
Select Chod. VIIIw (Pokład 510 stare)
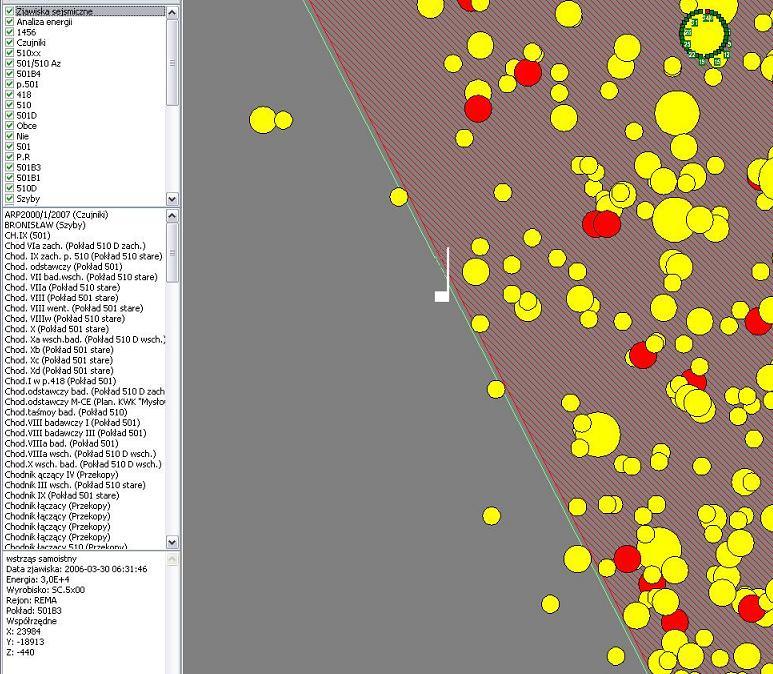tap(65, 319)
